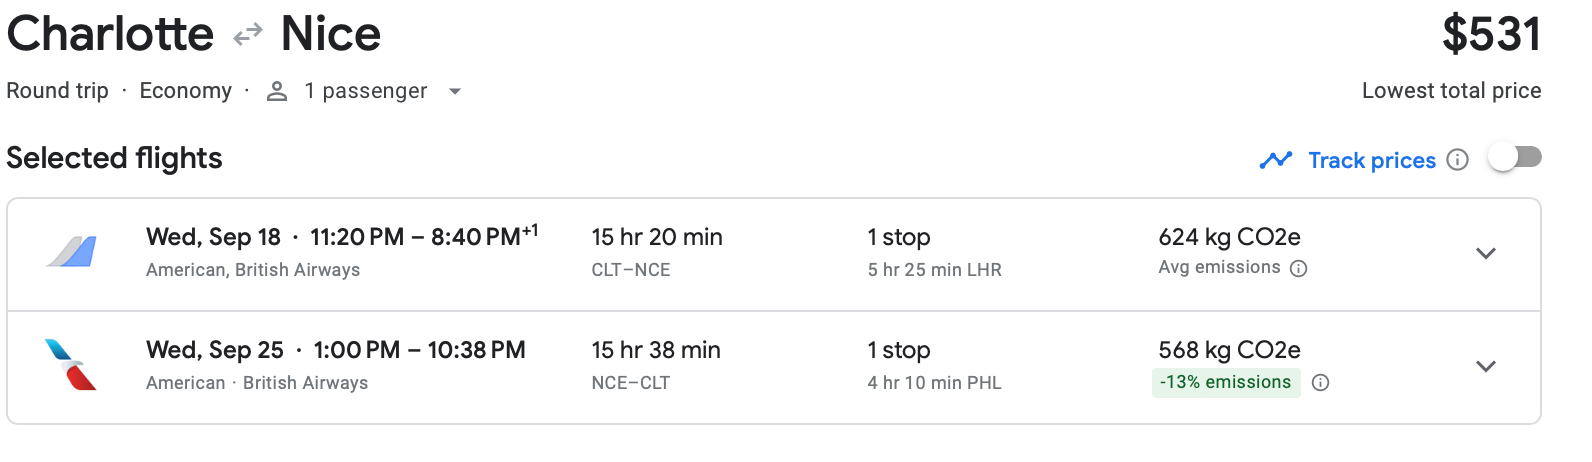Click the American Airlines logo on return flight
Image resolution: width=1592 pixels, height=462 pixels.
pos(71,365)
